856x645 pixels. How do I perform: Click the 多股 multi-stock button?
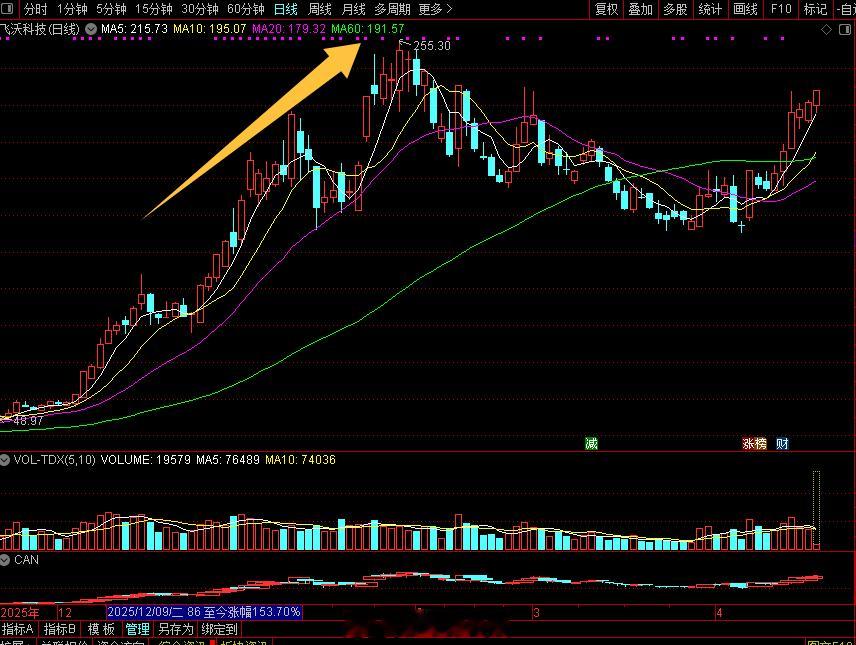click(675, 9)
